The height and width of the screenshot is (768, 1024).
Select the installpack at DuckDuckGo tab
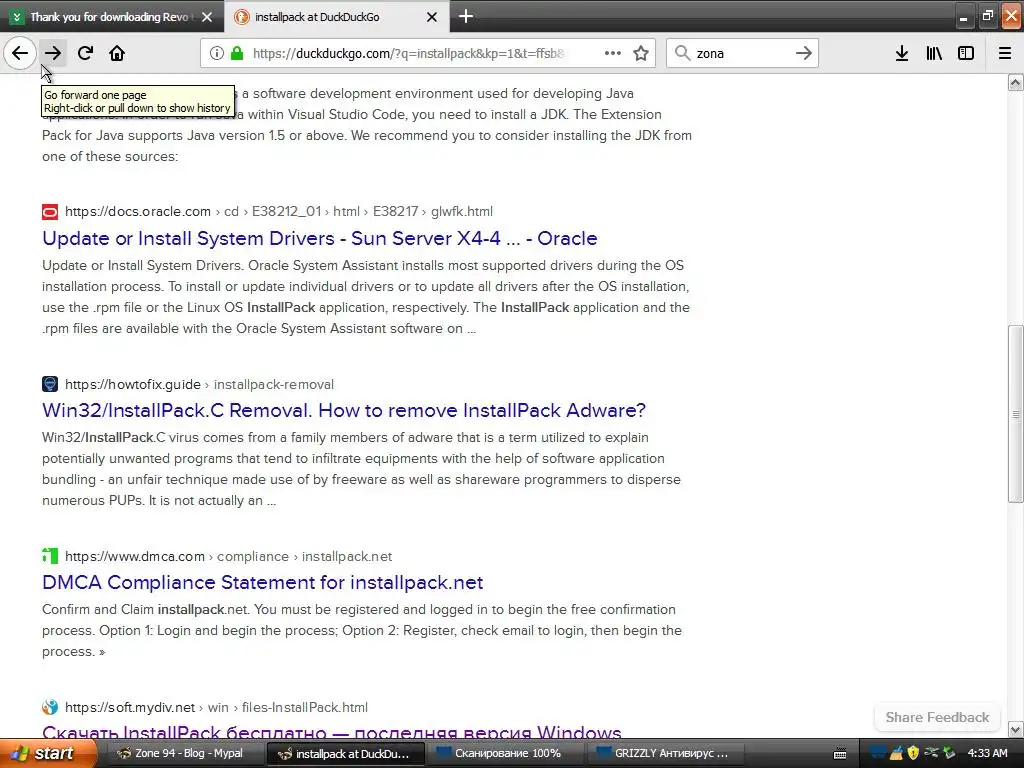pyautogui.click(x=336, y=17)
